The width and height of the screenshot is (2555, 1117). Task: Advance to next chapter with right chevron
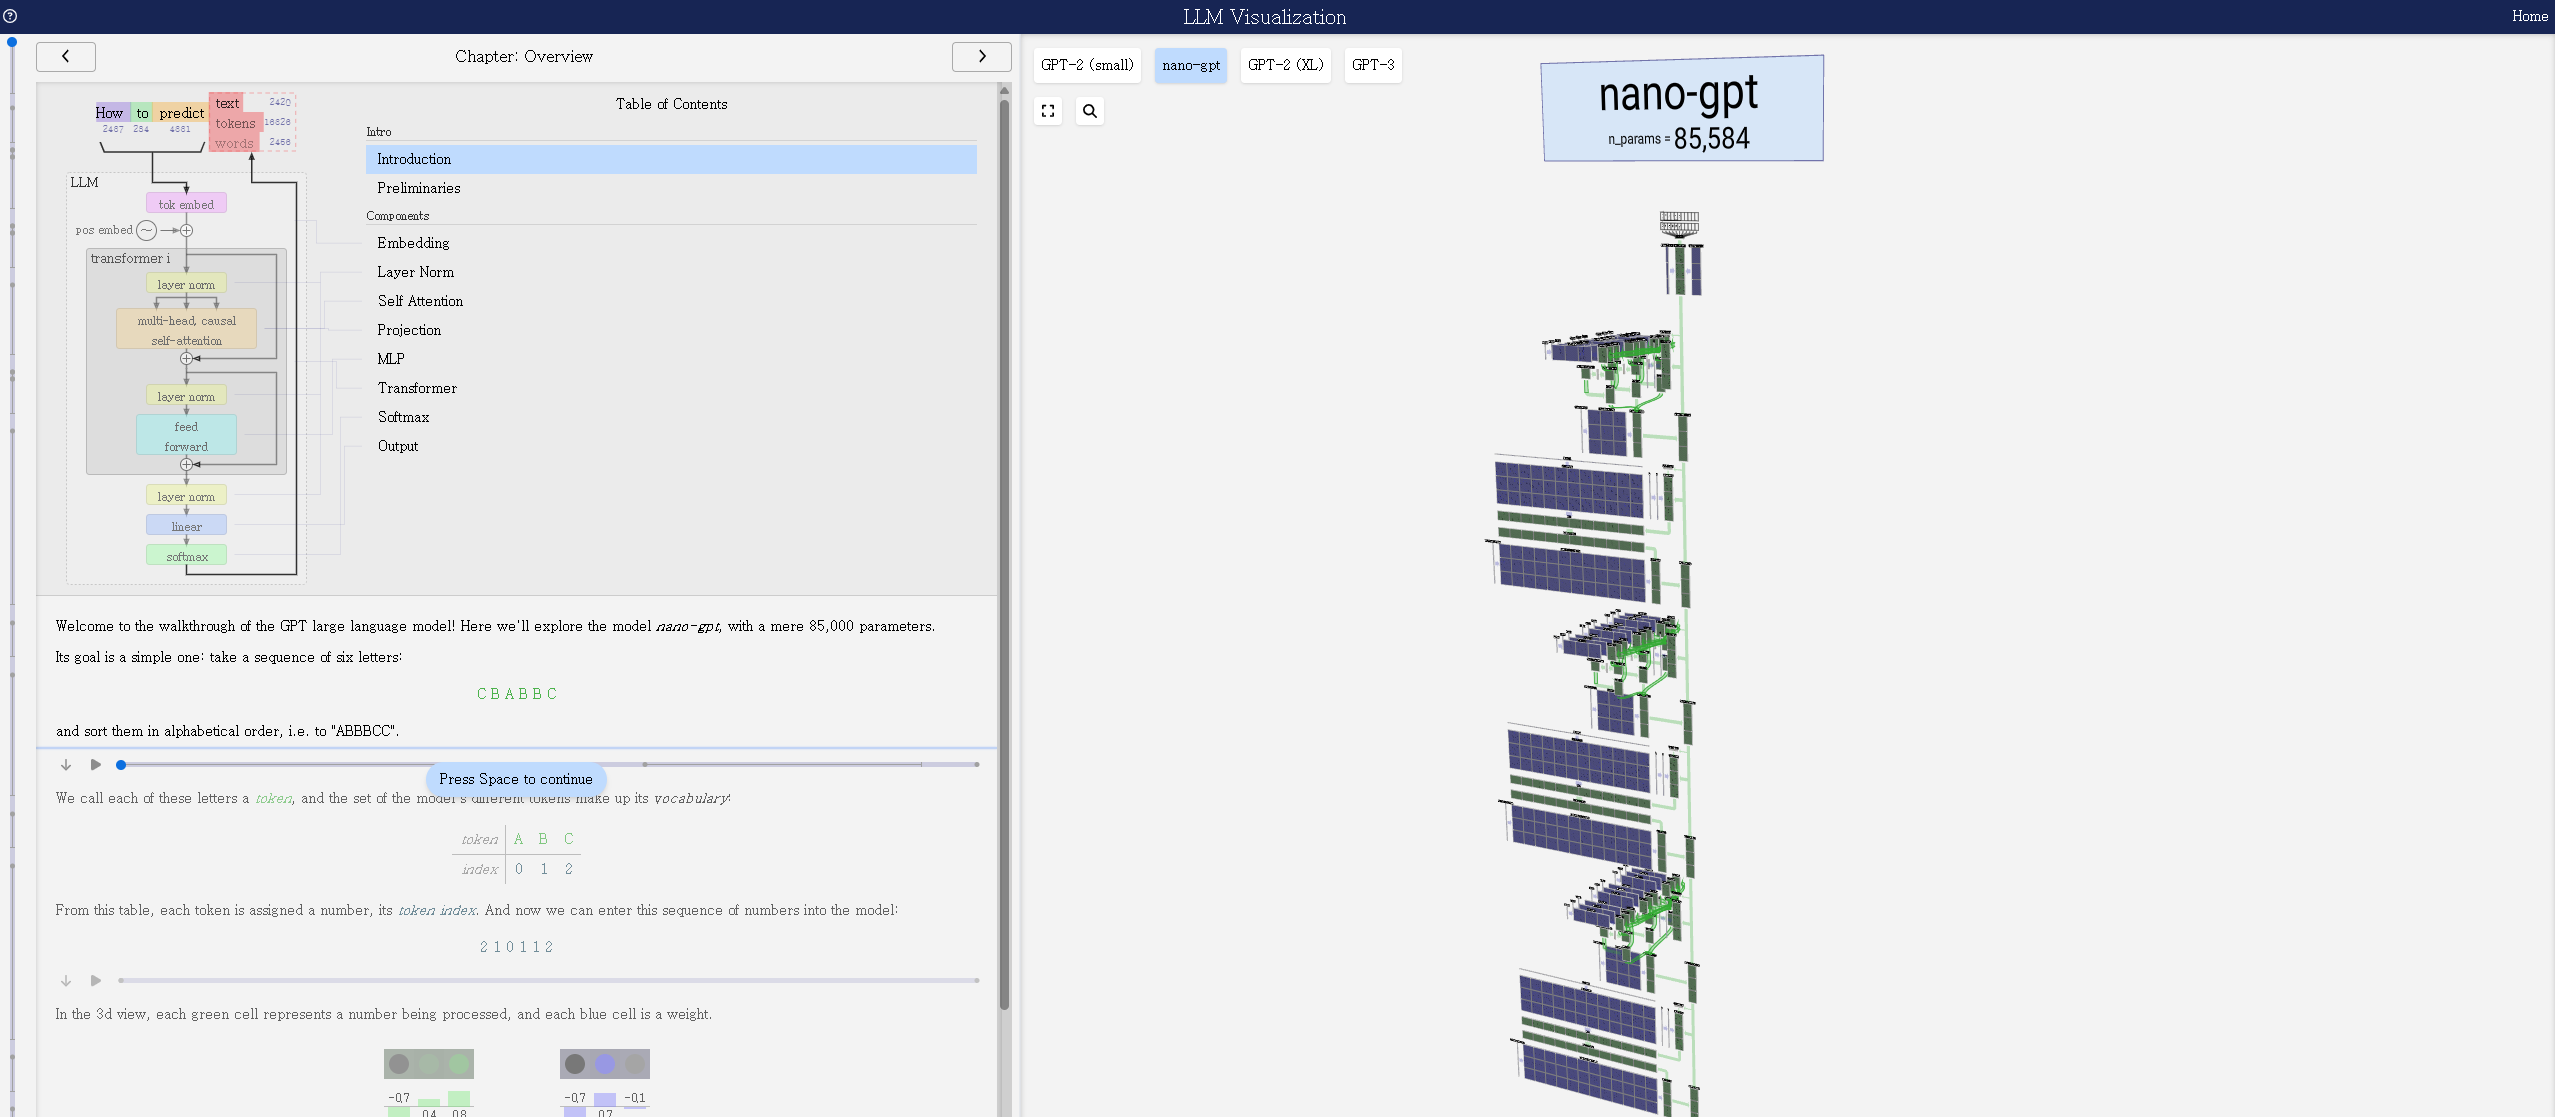point(981,57)
